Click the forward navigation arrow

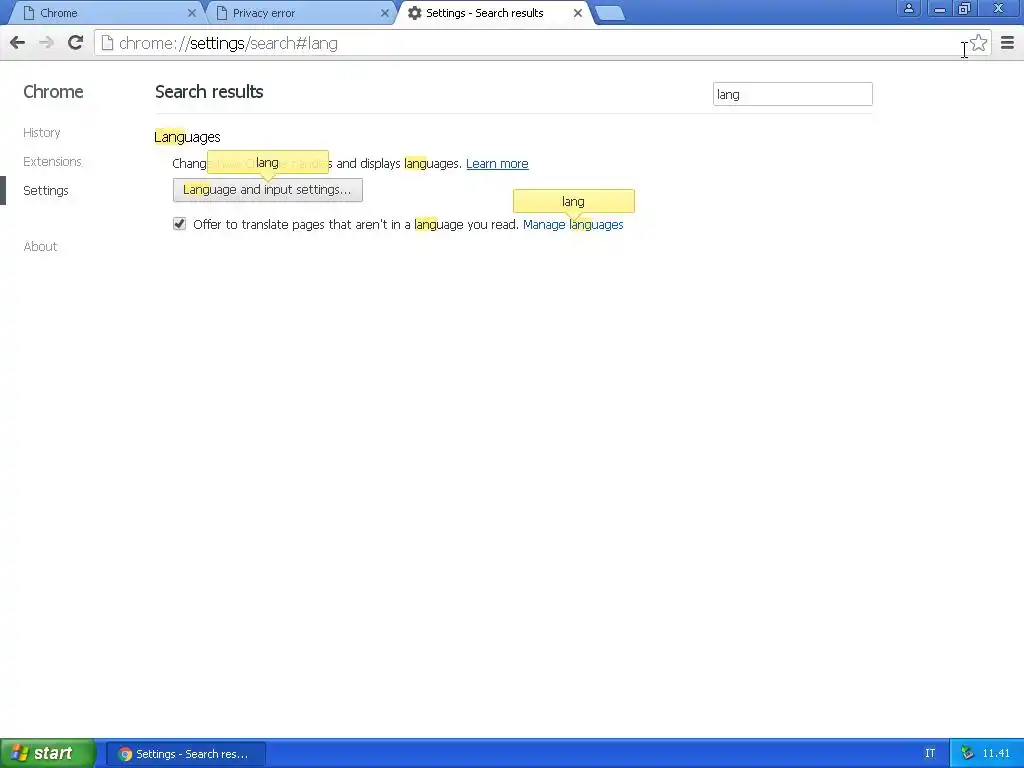(x=46, y=43)
